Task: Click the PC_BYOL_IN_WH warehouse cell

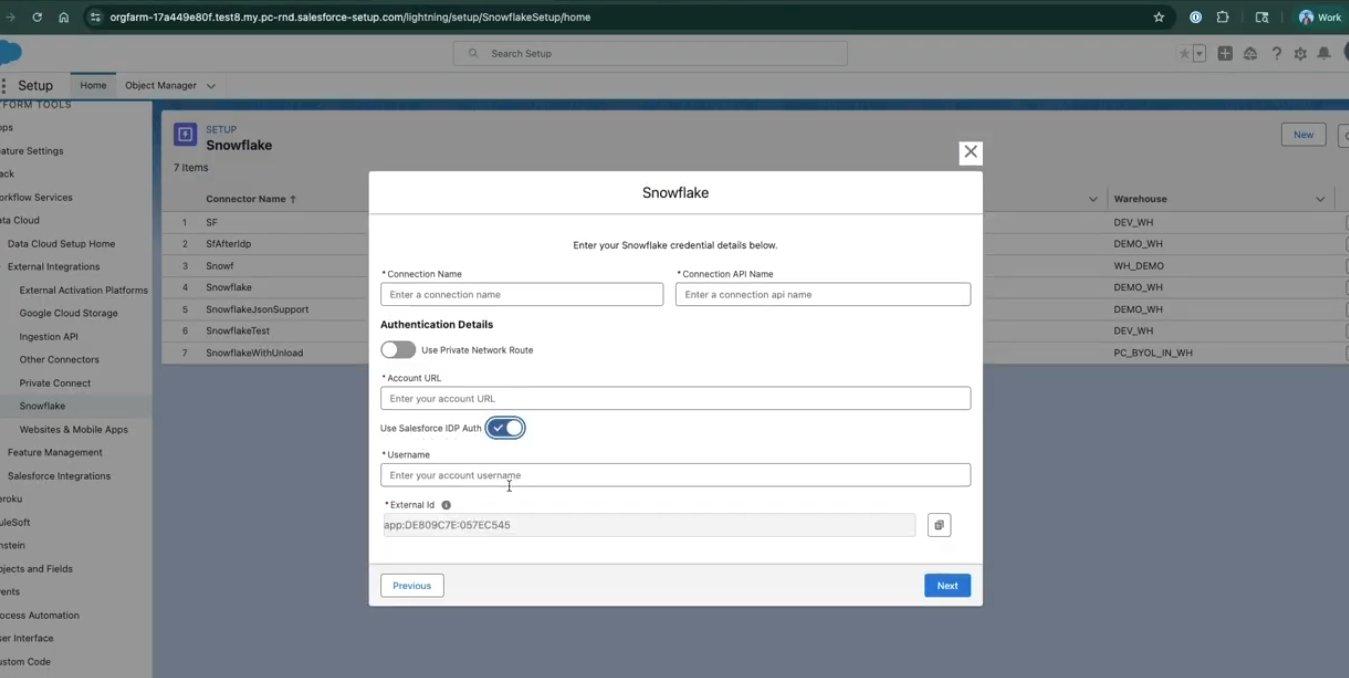Action: pos(1153,353)
